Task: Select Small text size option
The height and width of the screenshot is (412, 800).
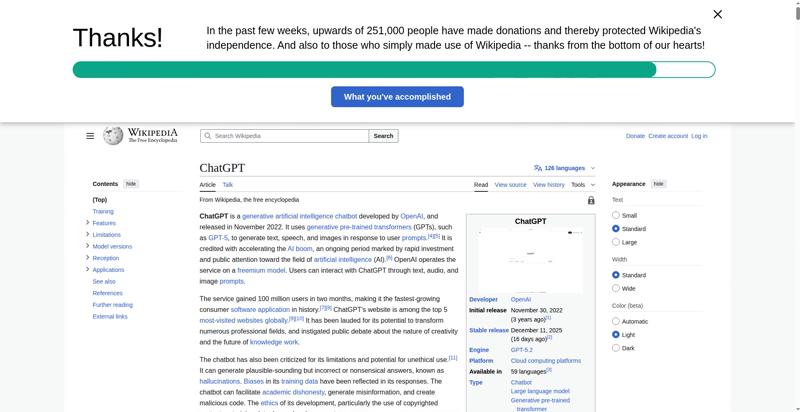Action: coord(616,215)
